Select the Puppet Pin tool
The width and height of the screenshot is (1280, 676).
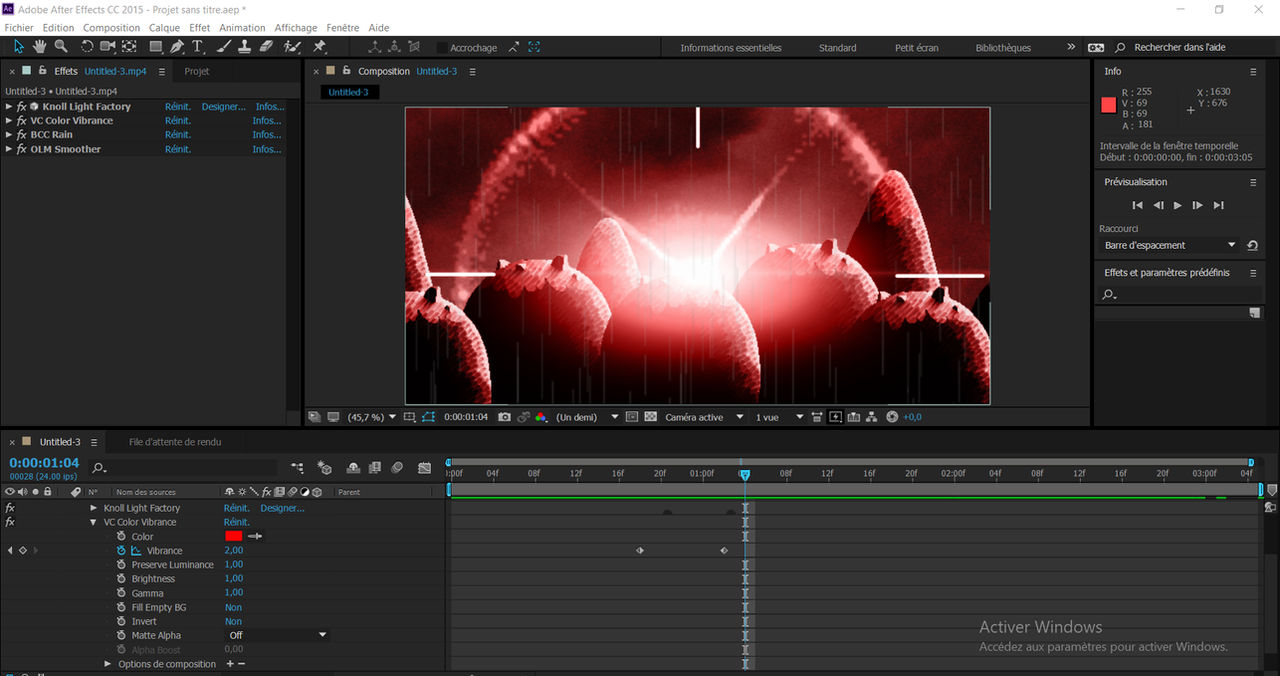point(319,47)
